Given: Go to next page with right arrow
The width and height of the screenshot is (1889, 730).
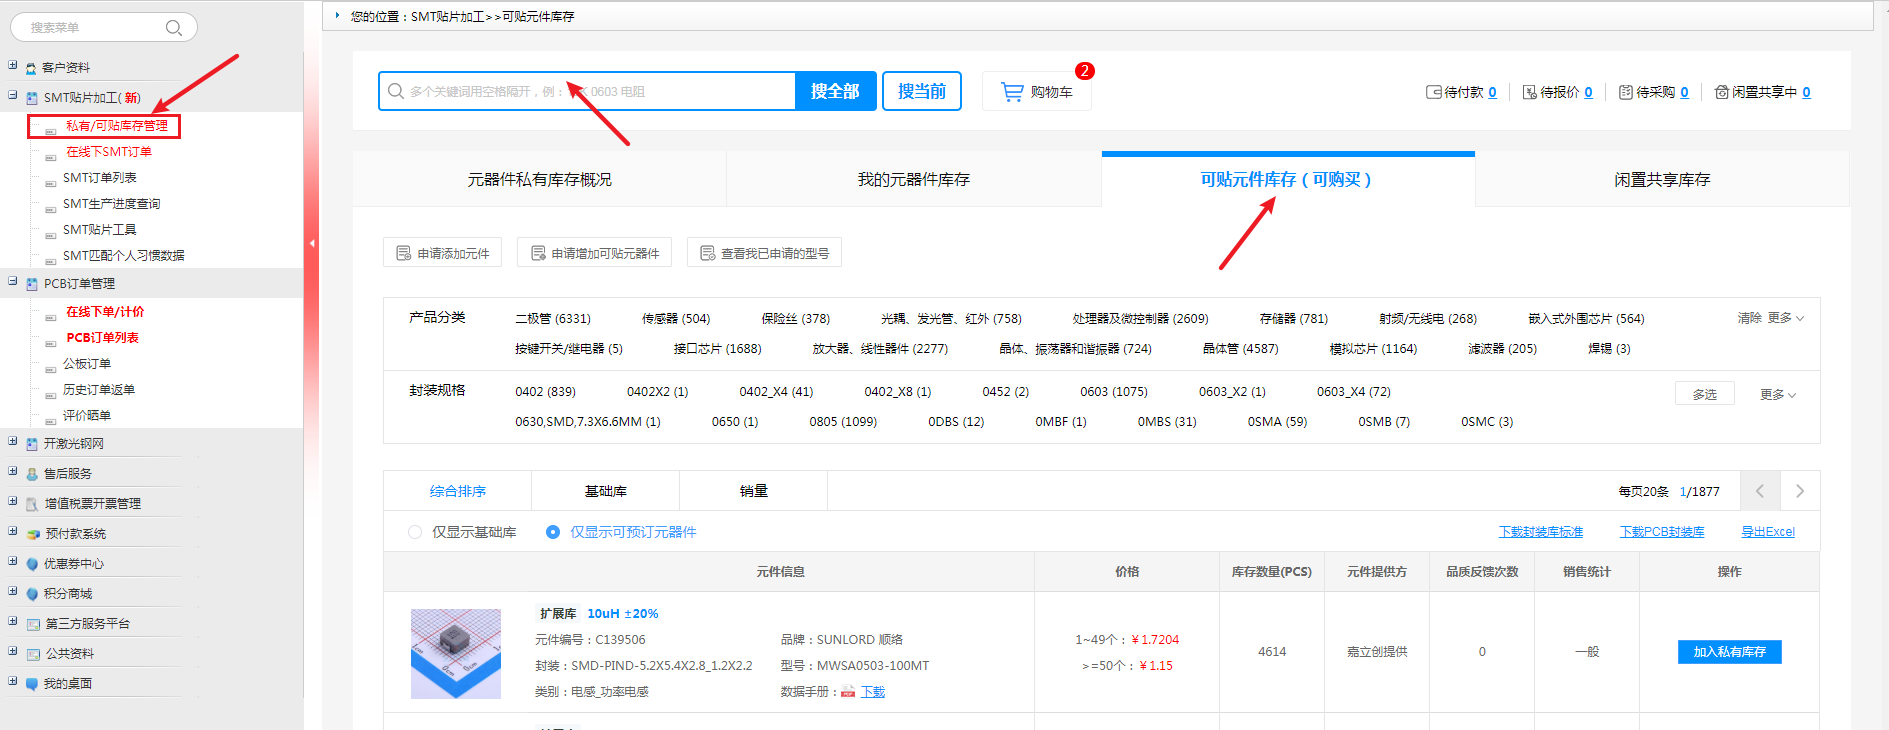Looking at the screenshot, I should pyautogui.click(x=1799, y=491).
